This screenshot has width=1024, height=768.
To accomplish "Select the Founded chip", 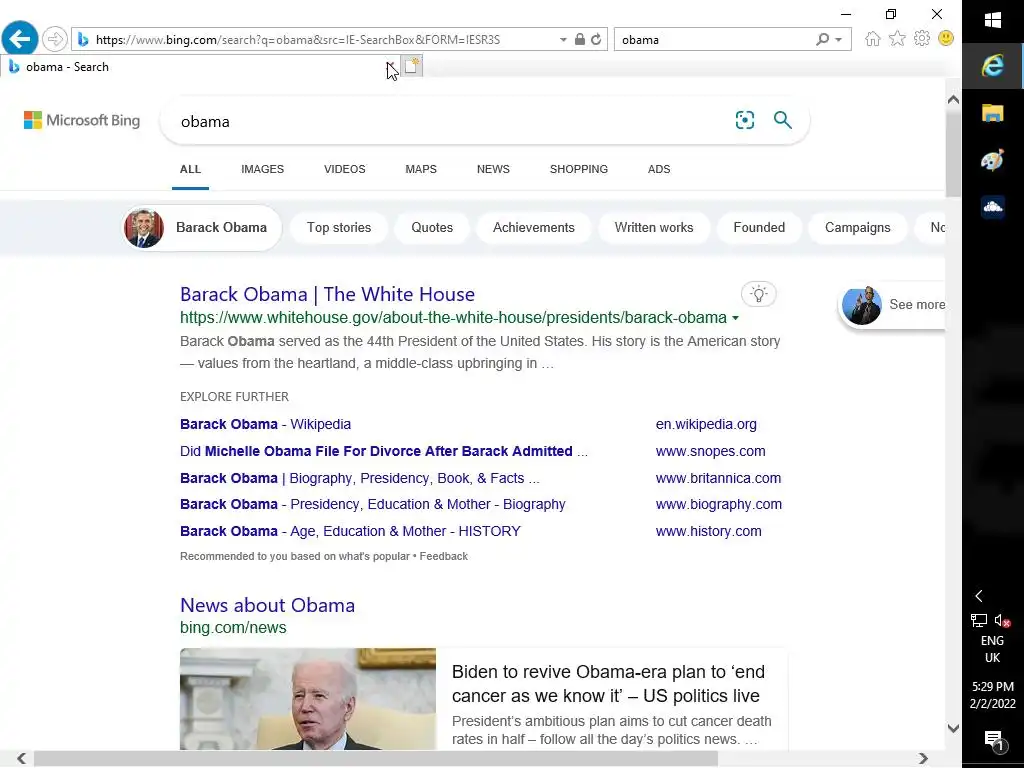I will (759, 228).
